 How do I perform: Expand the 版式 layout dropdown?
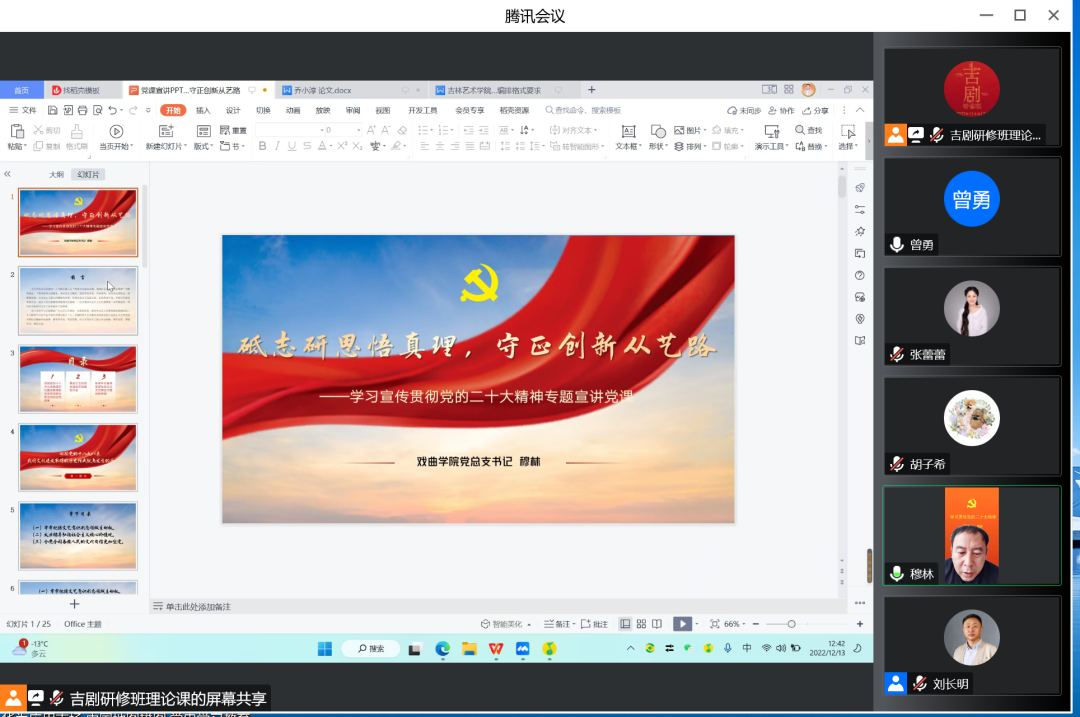pyautogui.click(x=203, y=146)
